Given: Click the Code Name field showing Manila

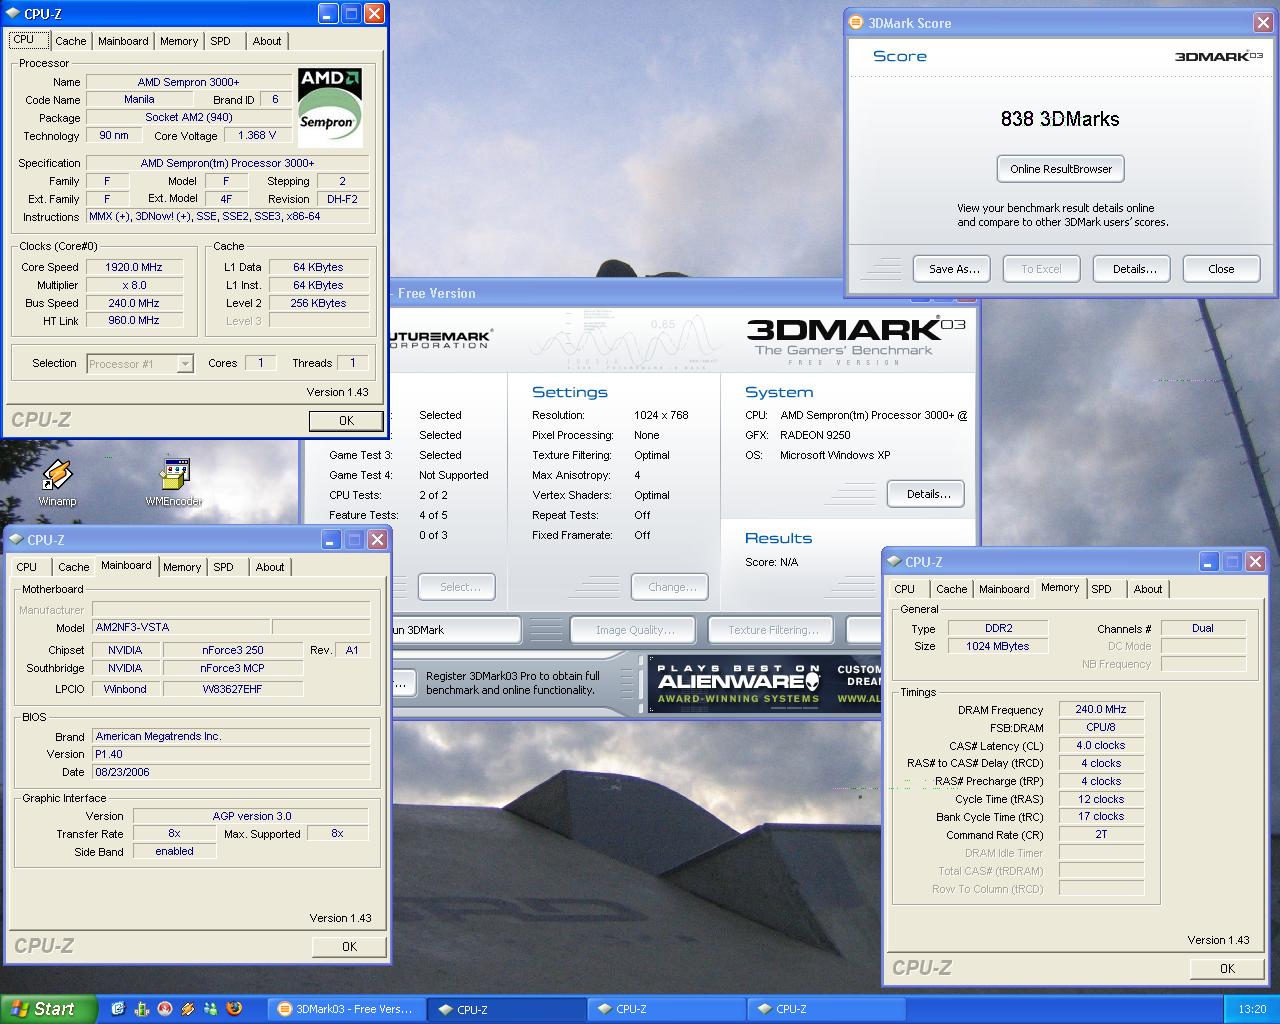Looking at the screenshot, I should click(139, 99).
